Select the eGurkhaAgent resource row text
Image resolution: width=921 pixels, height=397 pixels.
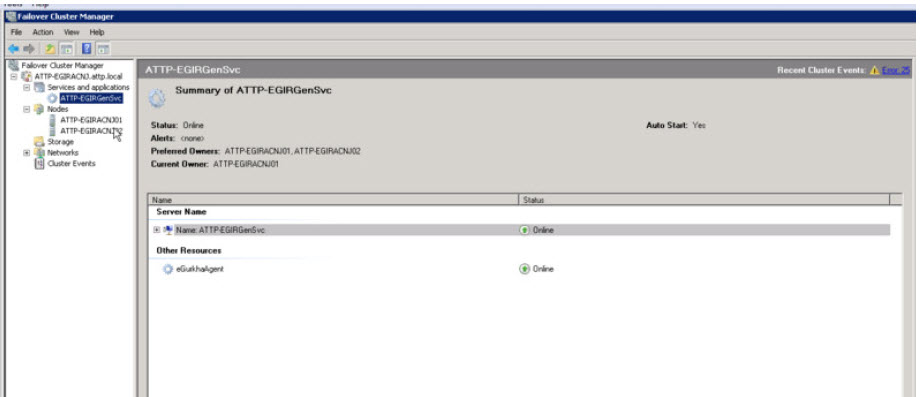(x=200, y=269)
